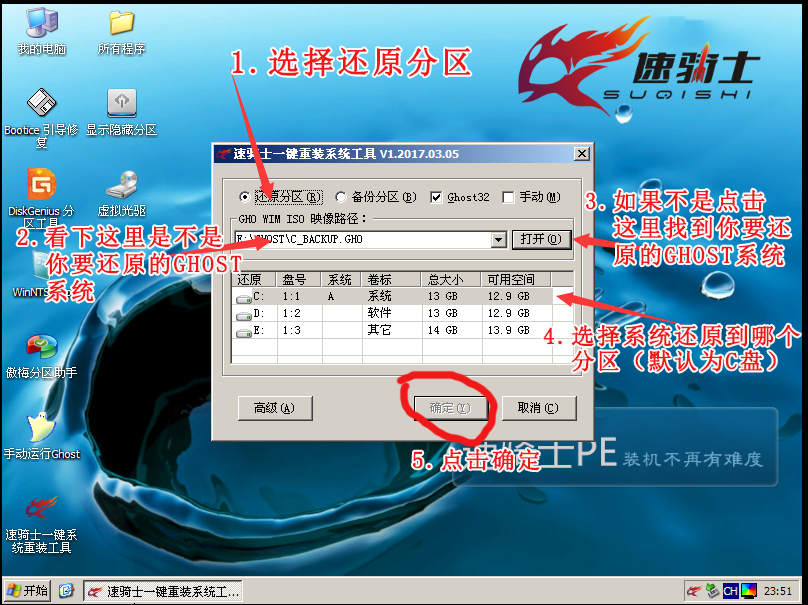
Task: Open the 我的电脑 desktop icon
Action: (42, 32)
